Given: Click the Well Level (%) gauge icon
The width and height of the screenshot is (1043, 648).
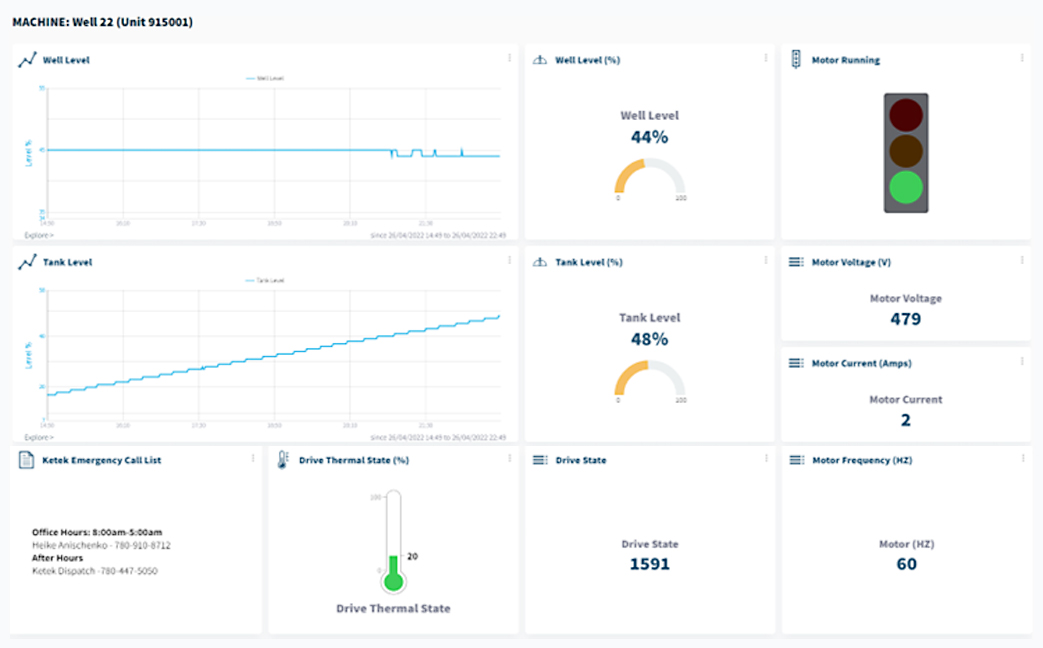Looking at the screenshot, I should 539,59.
